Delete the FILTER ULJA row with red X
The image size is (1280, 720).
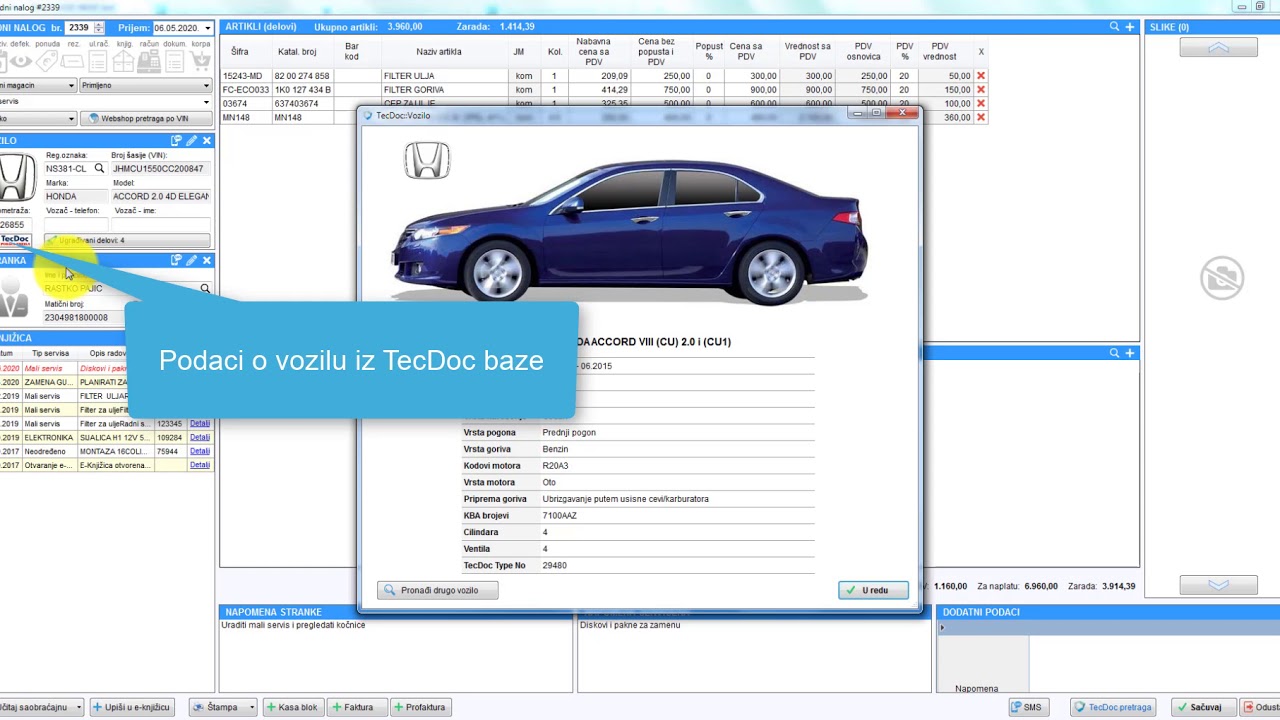coord(981,76)
